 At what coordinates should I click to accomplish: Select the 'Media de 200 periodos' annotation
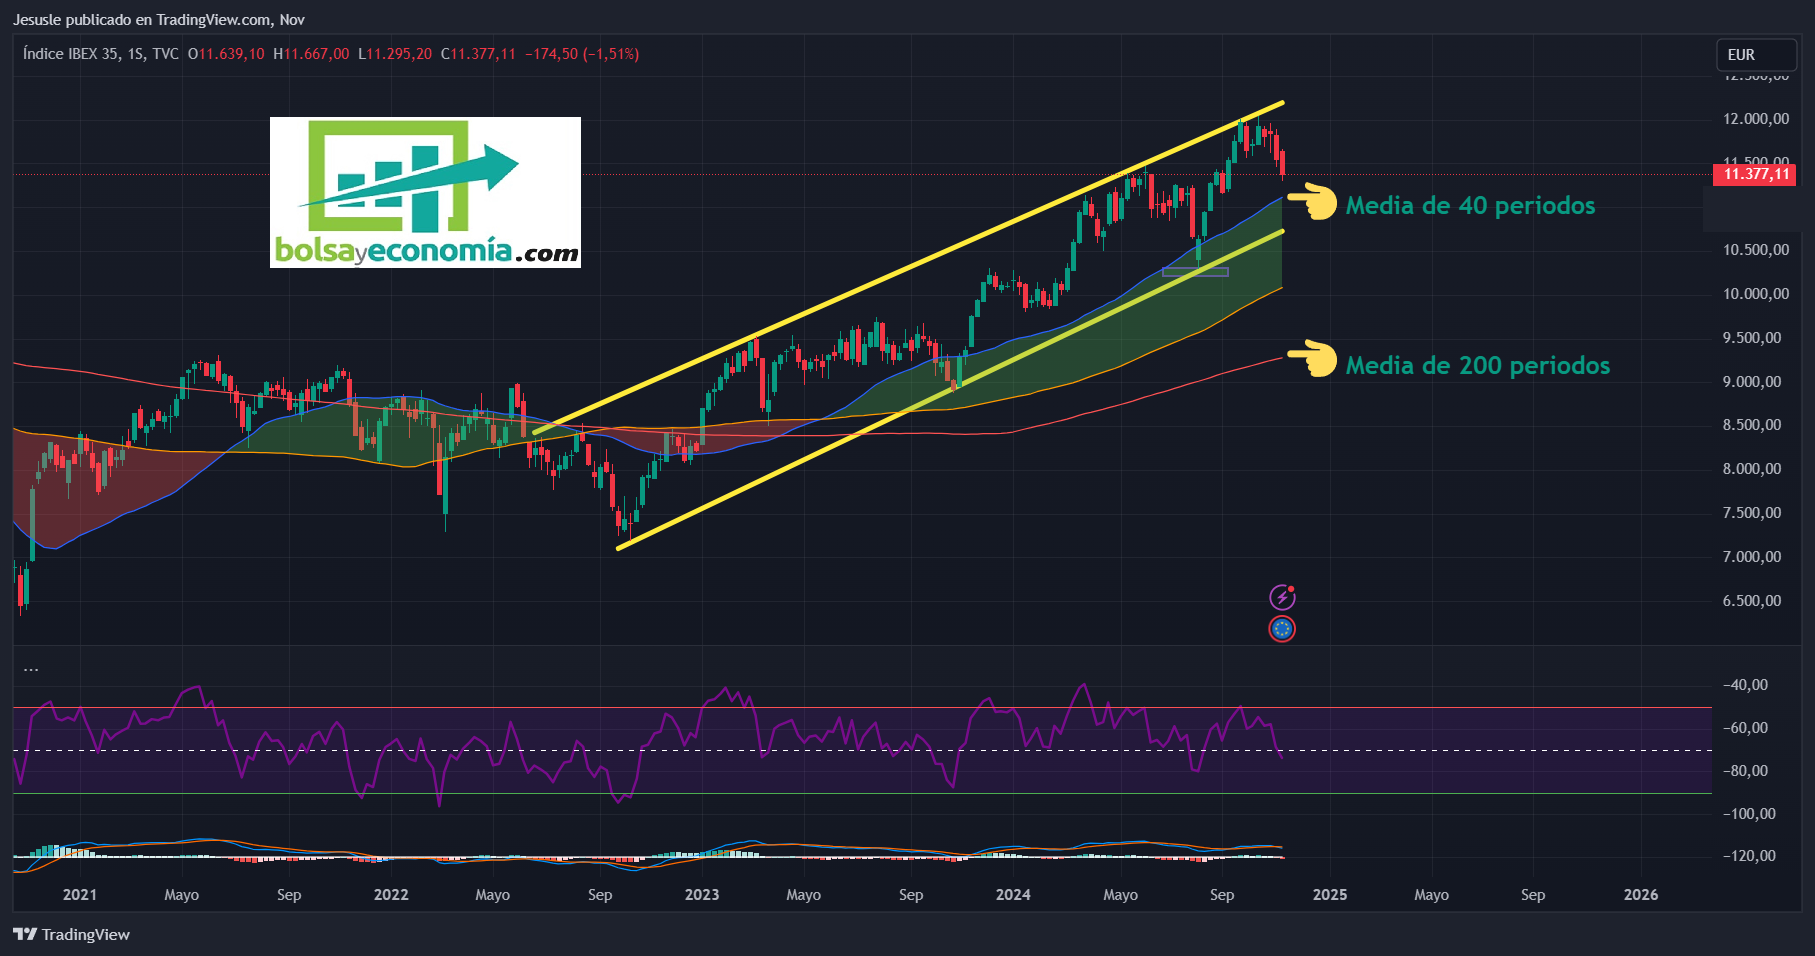1478,365
